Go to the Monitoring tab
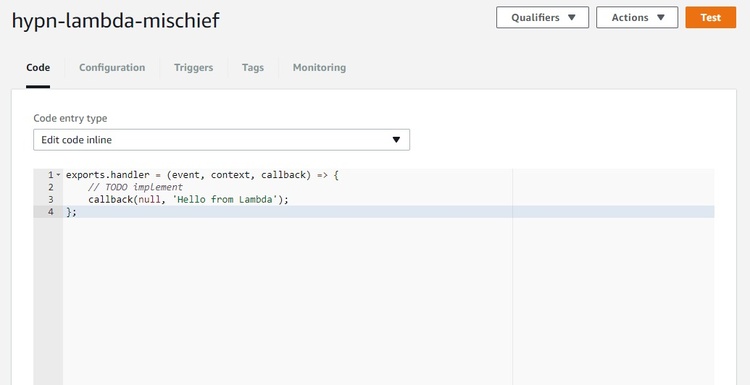Image resolution: width=750 pixels, height=385 pixels. (319, 67)
